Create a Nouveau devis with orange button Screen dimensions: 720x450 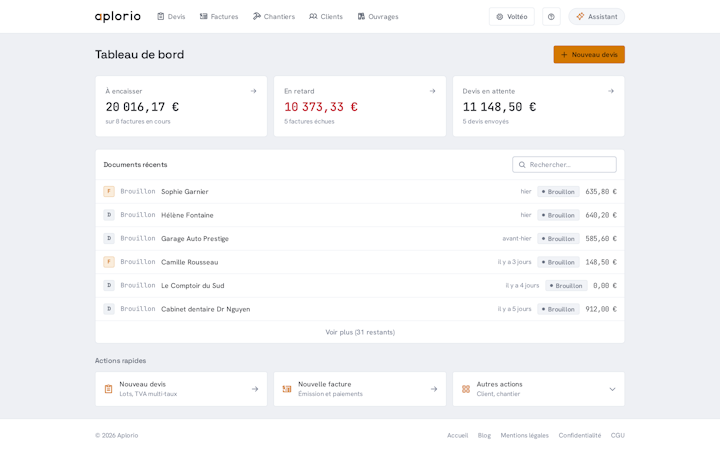tap(589, 55)
